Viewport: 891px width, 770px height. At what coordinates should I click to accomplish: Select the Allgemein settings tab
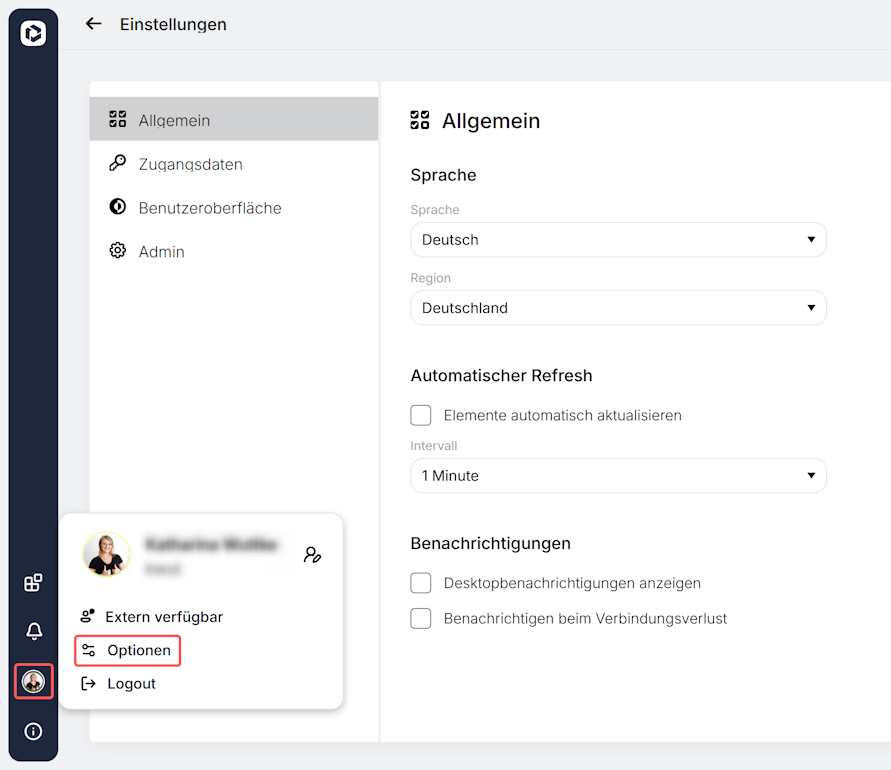174,120
